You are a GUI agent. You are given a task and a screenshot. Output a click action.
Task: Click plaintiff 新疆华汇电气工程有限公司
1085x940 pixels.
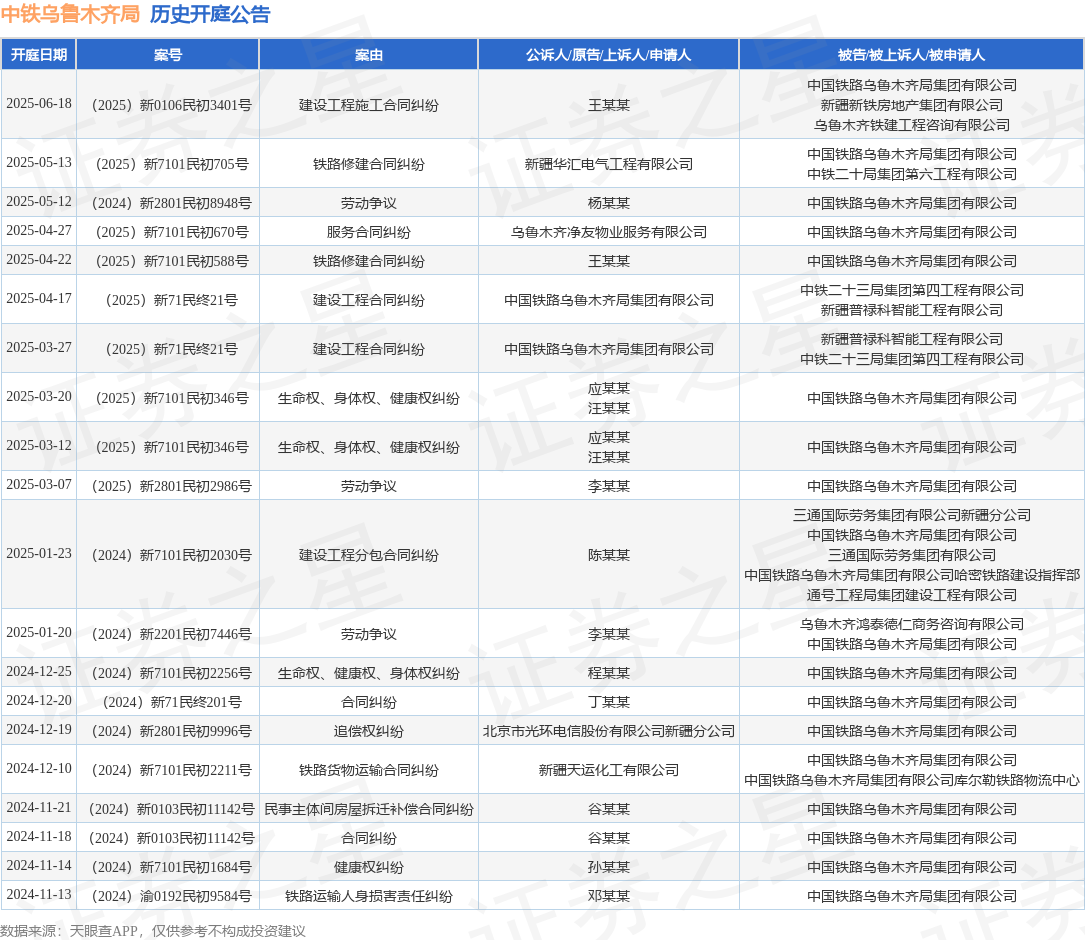click(x=608, y=164)
